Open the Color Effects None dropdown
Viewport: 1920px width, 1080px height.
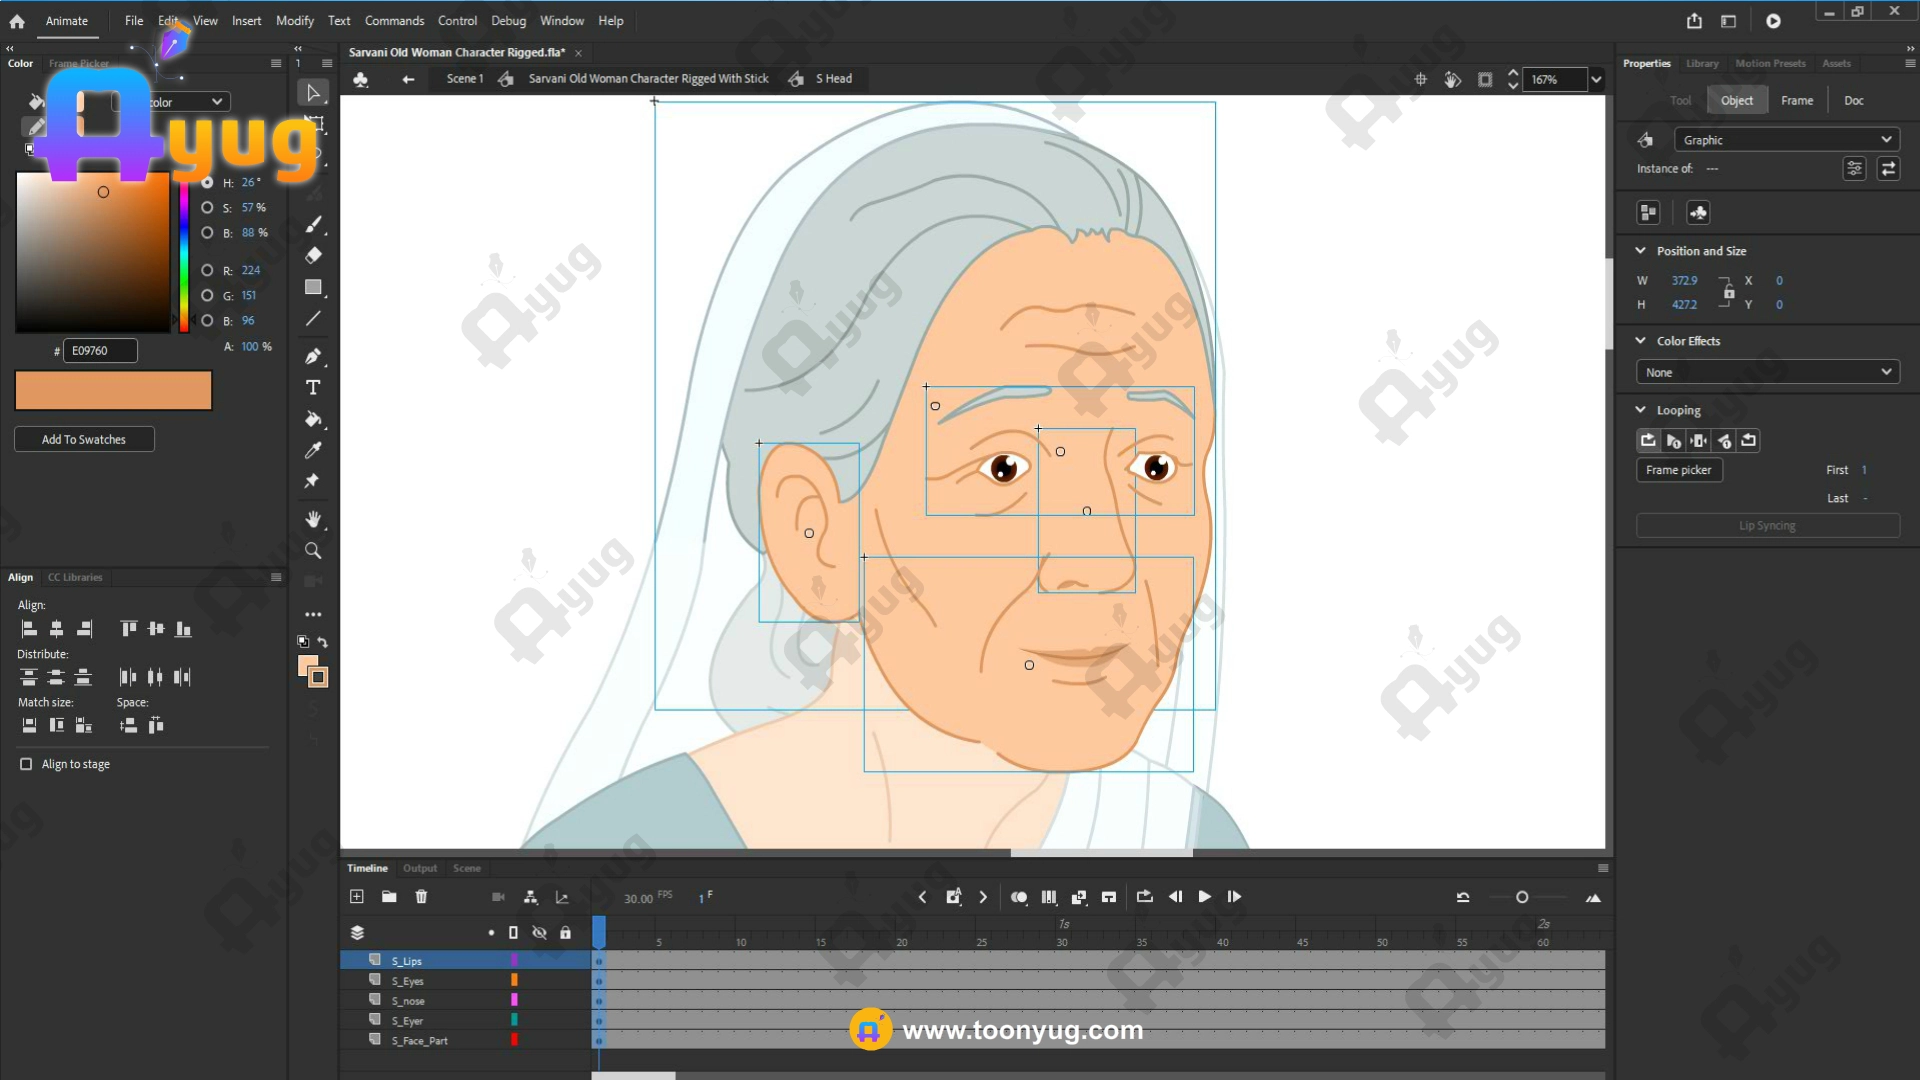click(1767, 372)
